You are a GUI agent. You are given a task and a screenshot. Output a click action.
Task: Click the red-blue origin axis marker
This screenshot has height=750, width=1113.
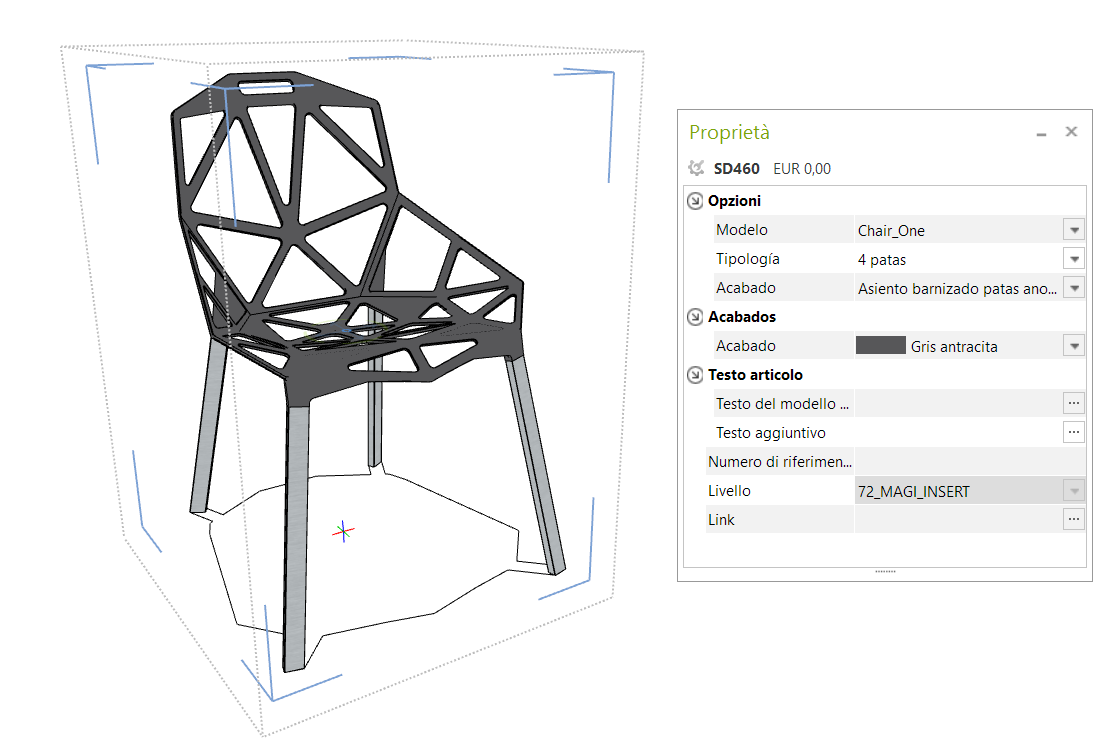coord(344,531)
